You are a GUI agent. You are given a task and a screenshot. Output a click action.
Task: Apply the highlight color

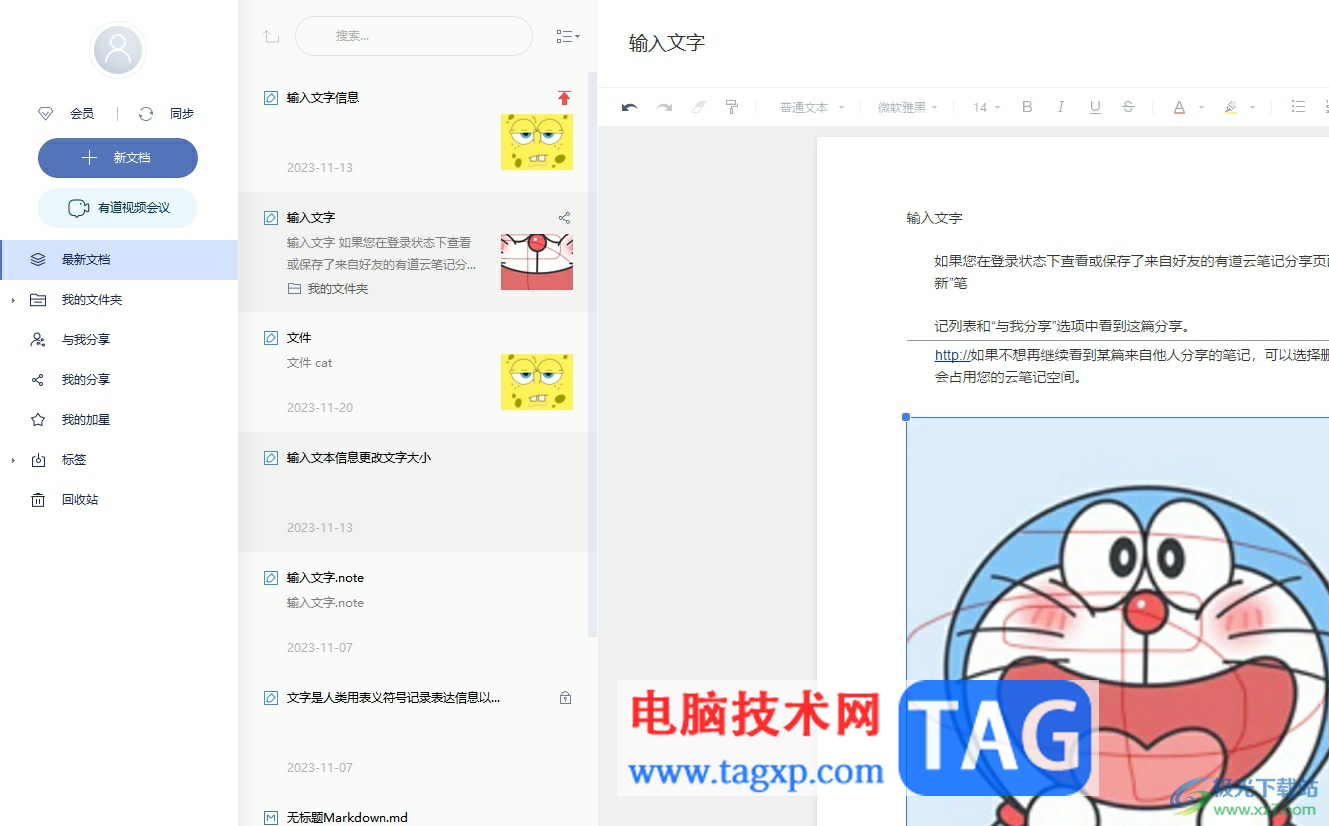(1231, 107)
